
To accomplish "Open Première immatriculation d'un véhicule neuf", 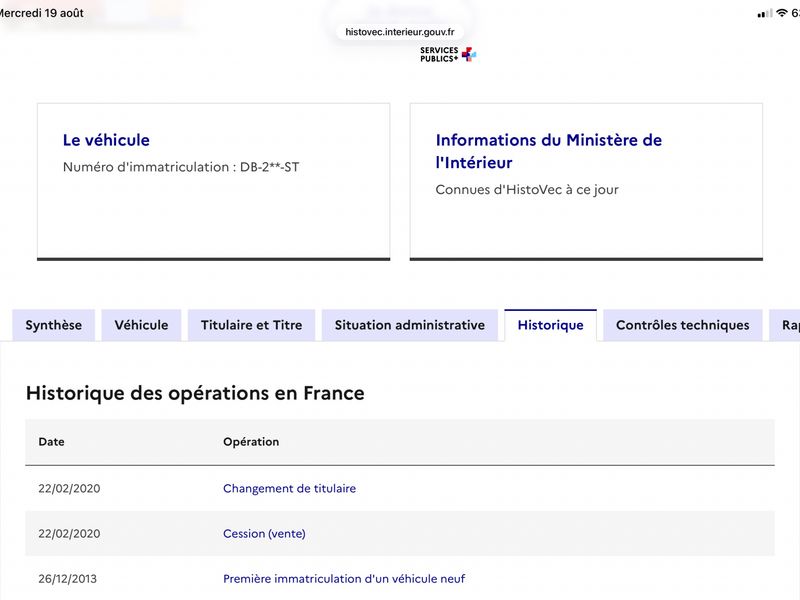I will (x=344, y=579).
